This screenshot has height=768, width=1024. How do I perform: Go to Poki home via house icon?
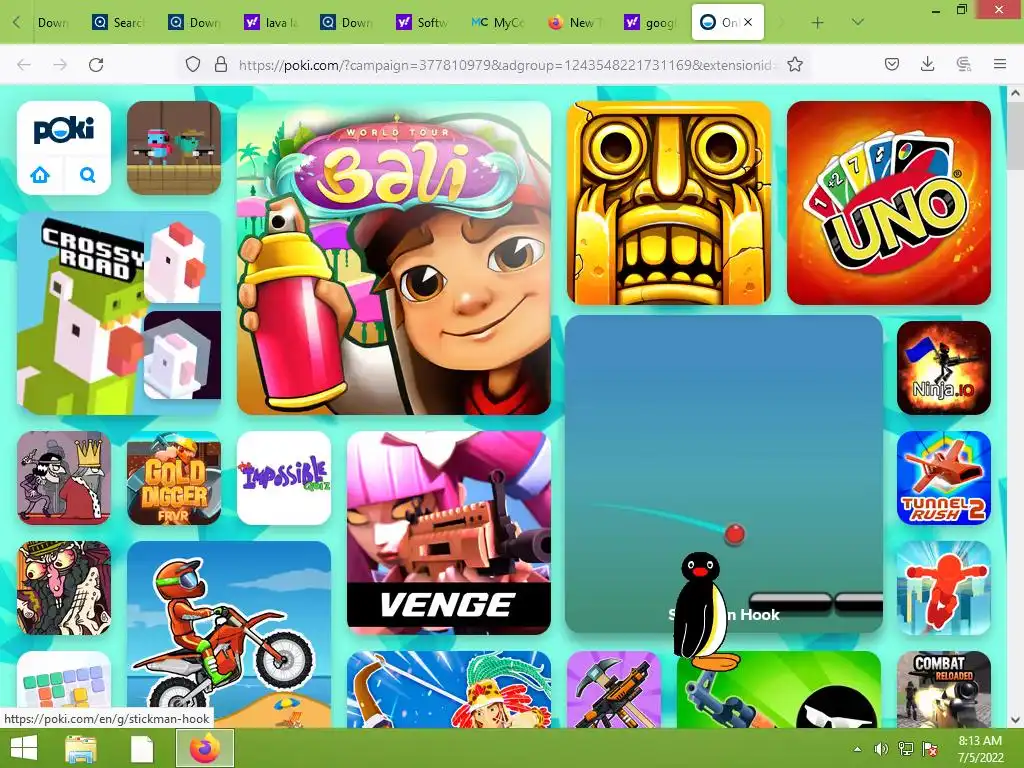click(40, 174)
